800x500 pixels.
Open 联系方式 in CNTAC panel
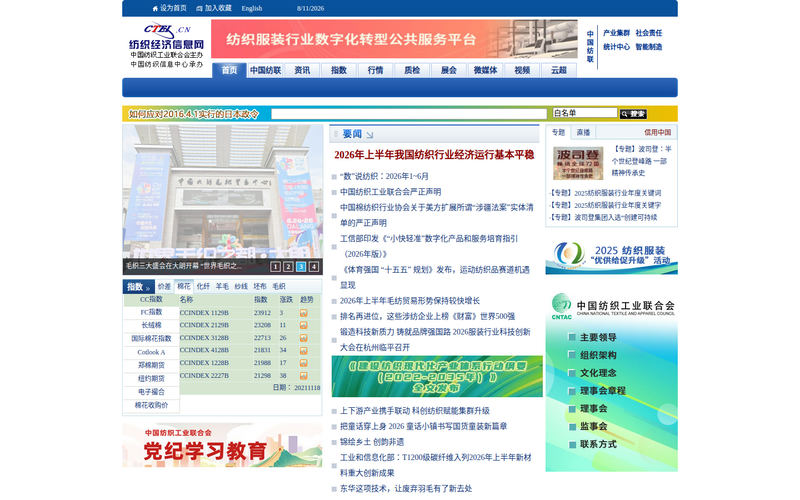pos(598,444)
